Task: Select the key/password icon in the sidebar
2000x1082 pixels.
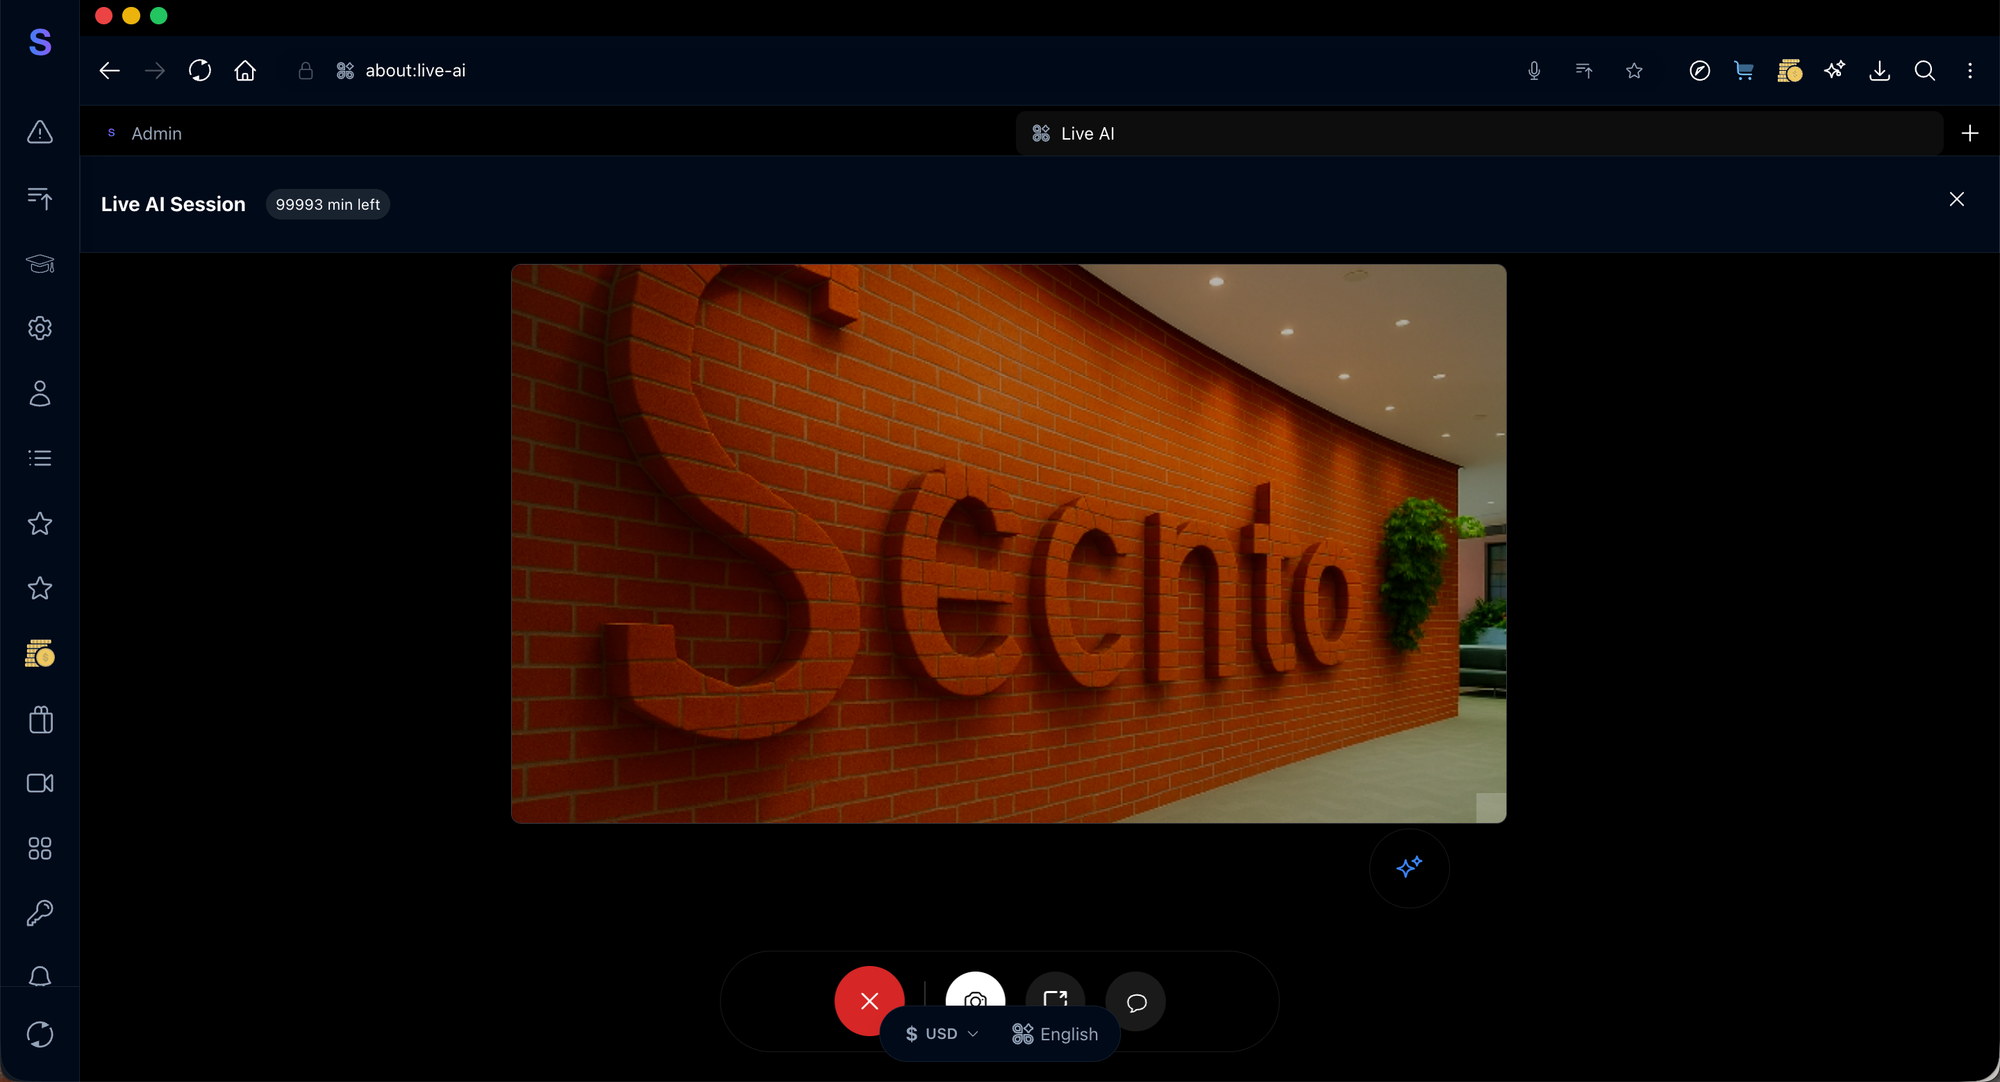Action: 39,912
